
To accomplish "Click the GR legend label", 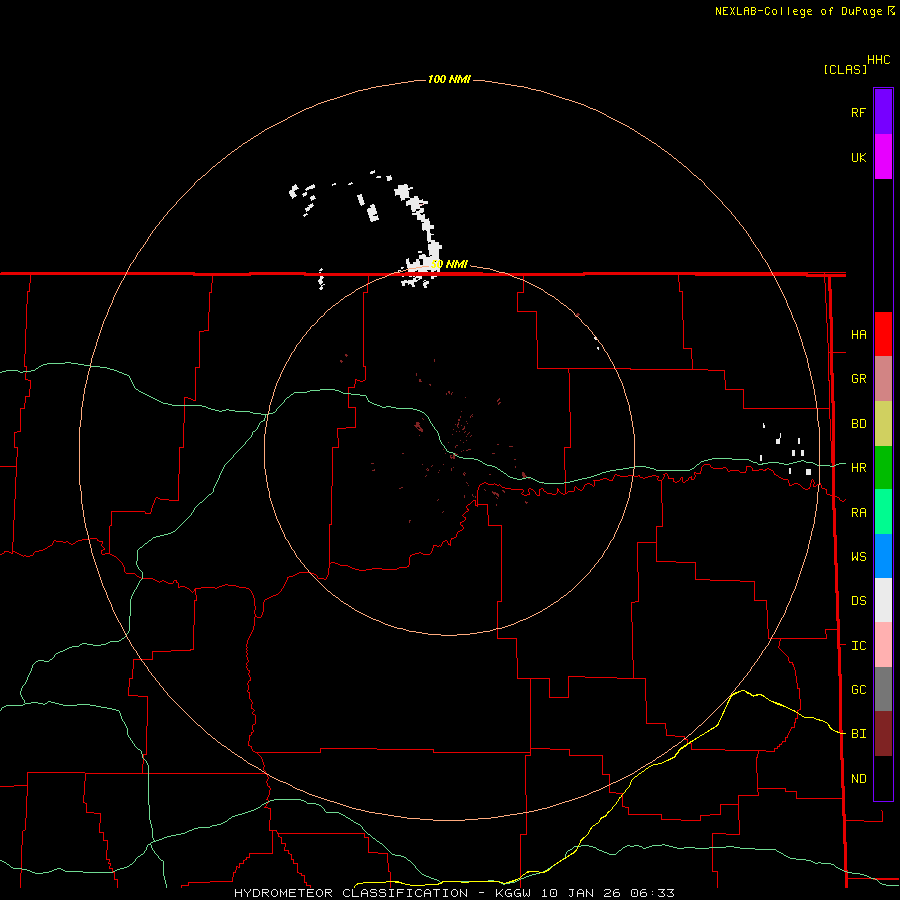I will click(x=858, y=379).
